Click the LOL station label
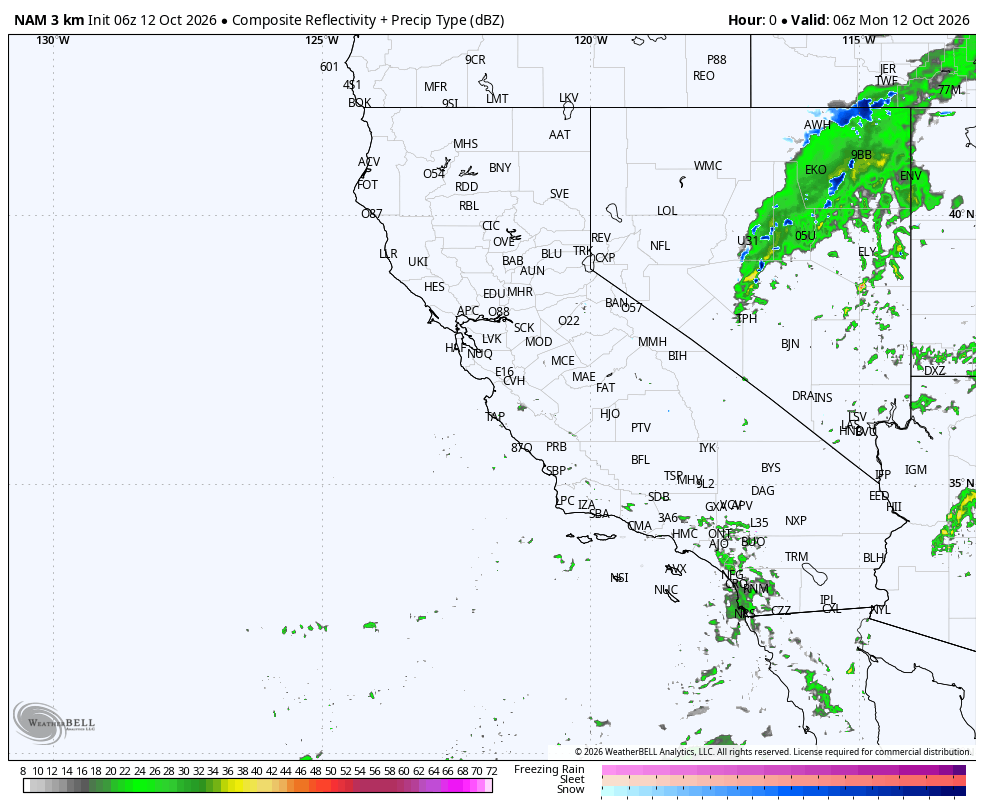Viewport: 984px width, 808px height. 667,211
